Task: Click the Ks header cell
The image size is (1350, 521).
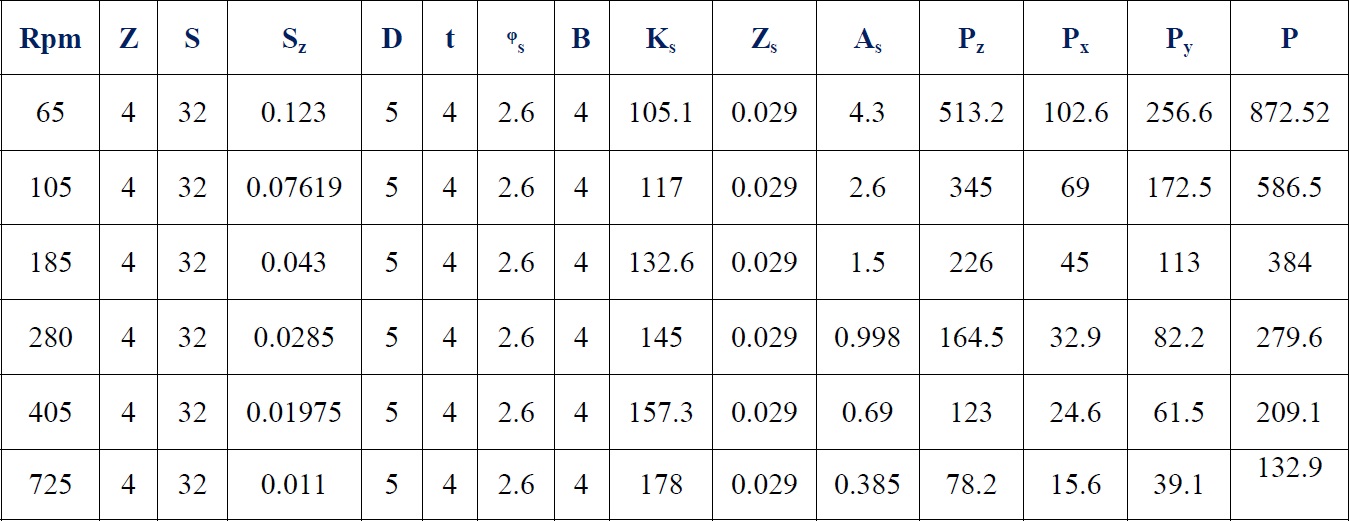Action: 660,38
